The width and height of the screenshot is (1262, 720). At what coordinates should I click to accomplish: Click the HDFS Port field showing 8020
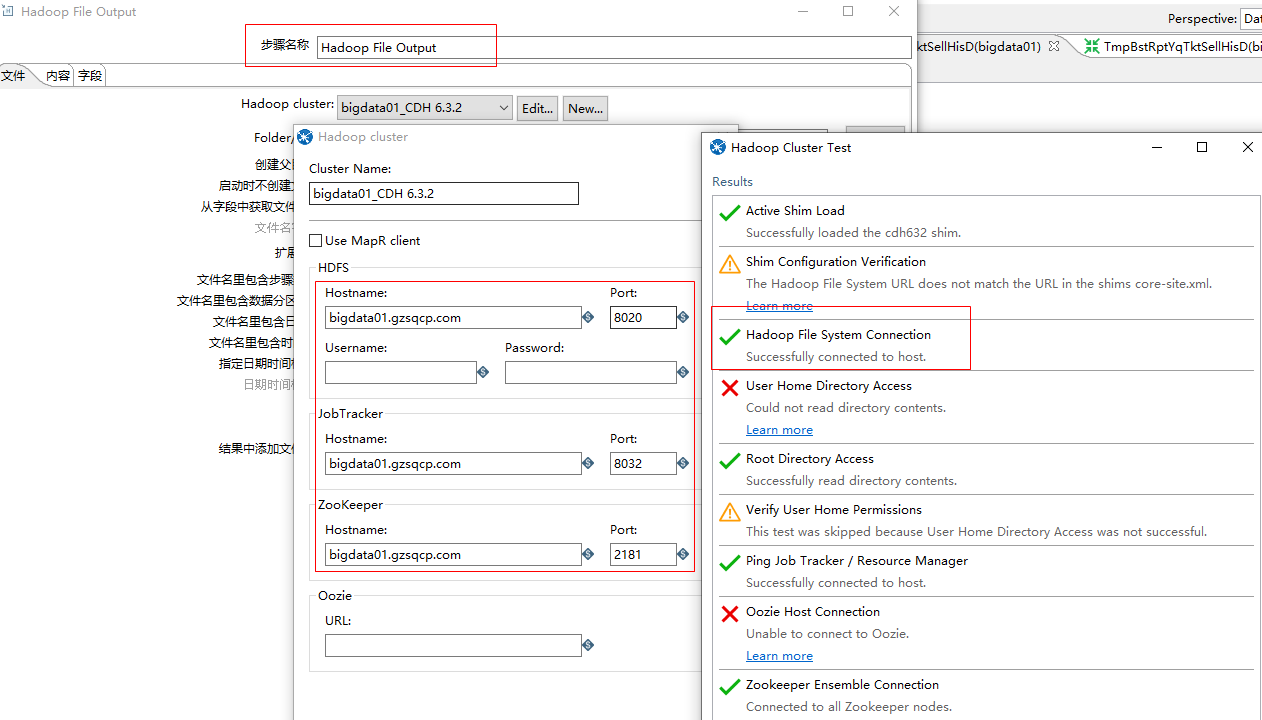(x=643, y=318)
